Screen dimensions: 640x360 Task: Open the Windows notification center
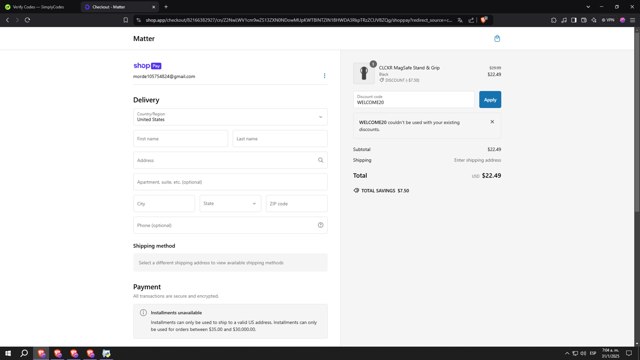(629, 353)
